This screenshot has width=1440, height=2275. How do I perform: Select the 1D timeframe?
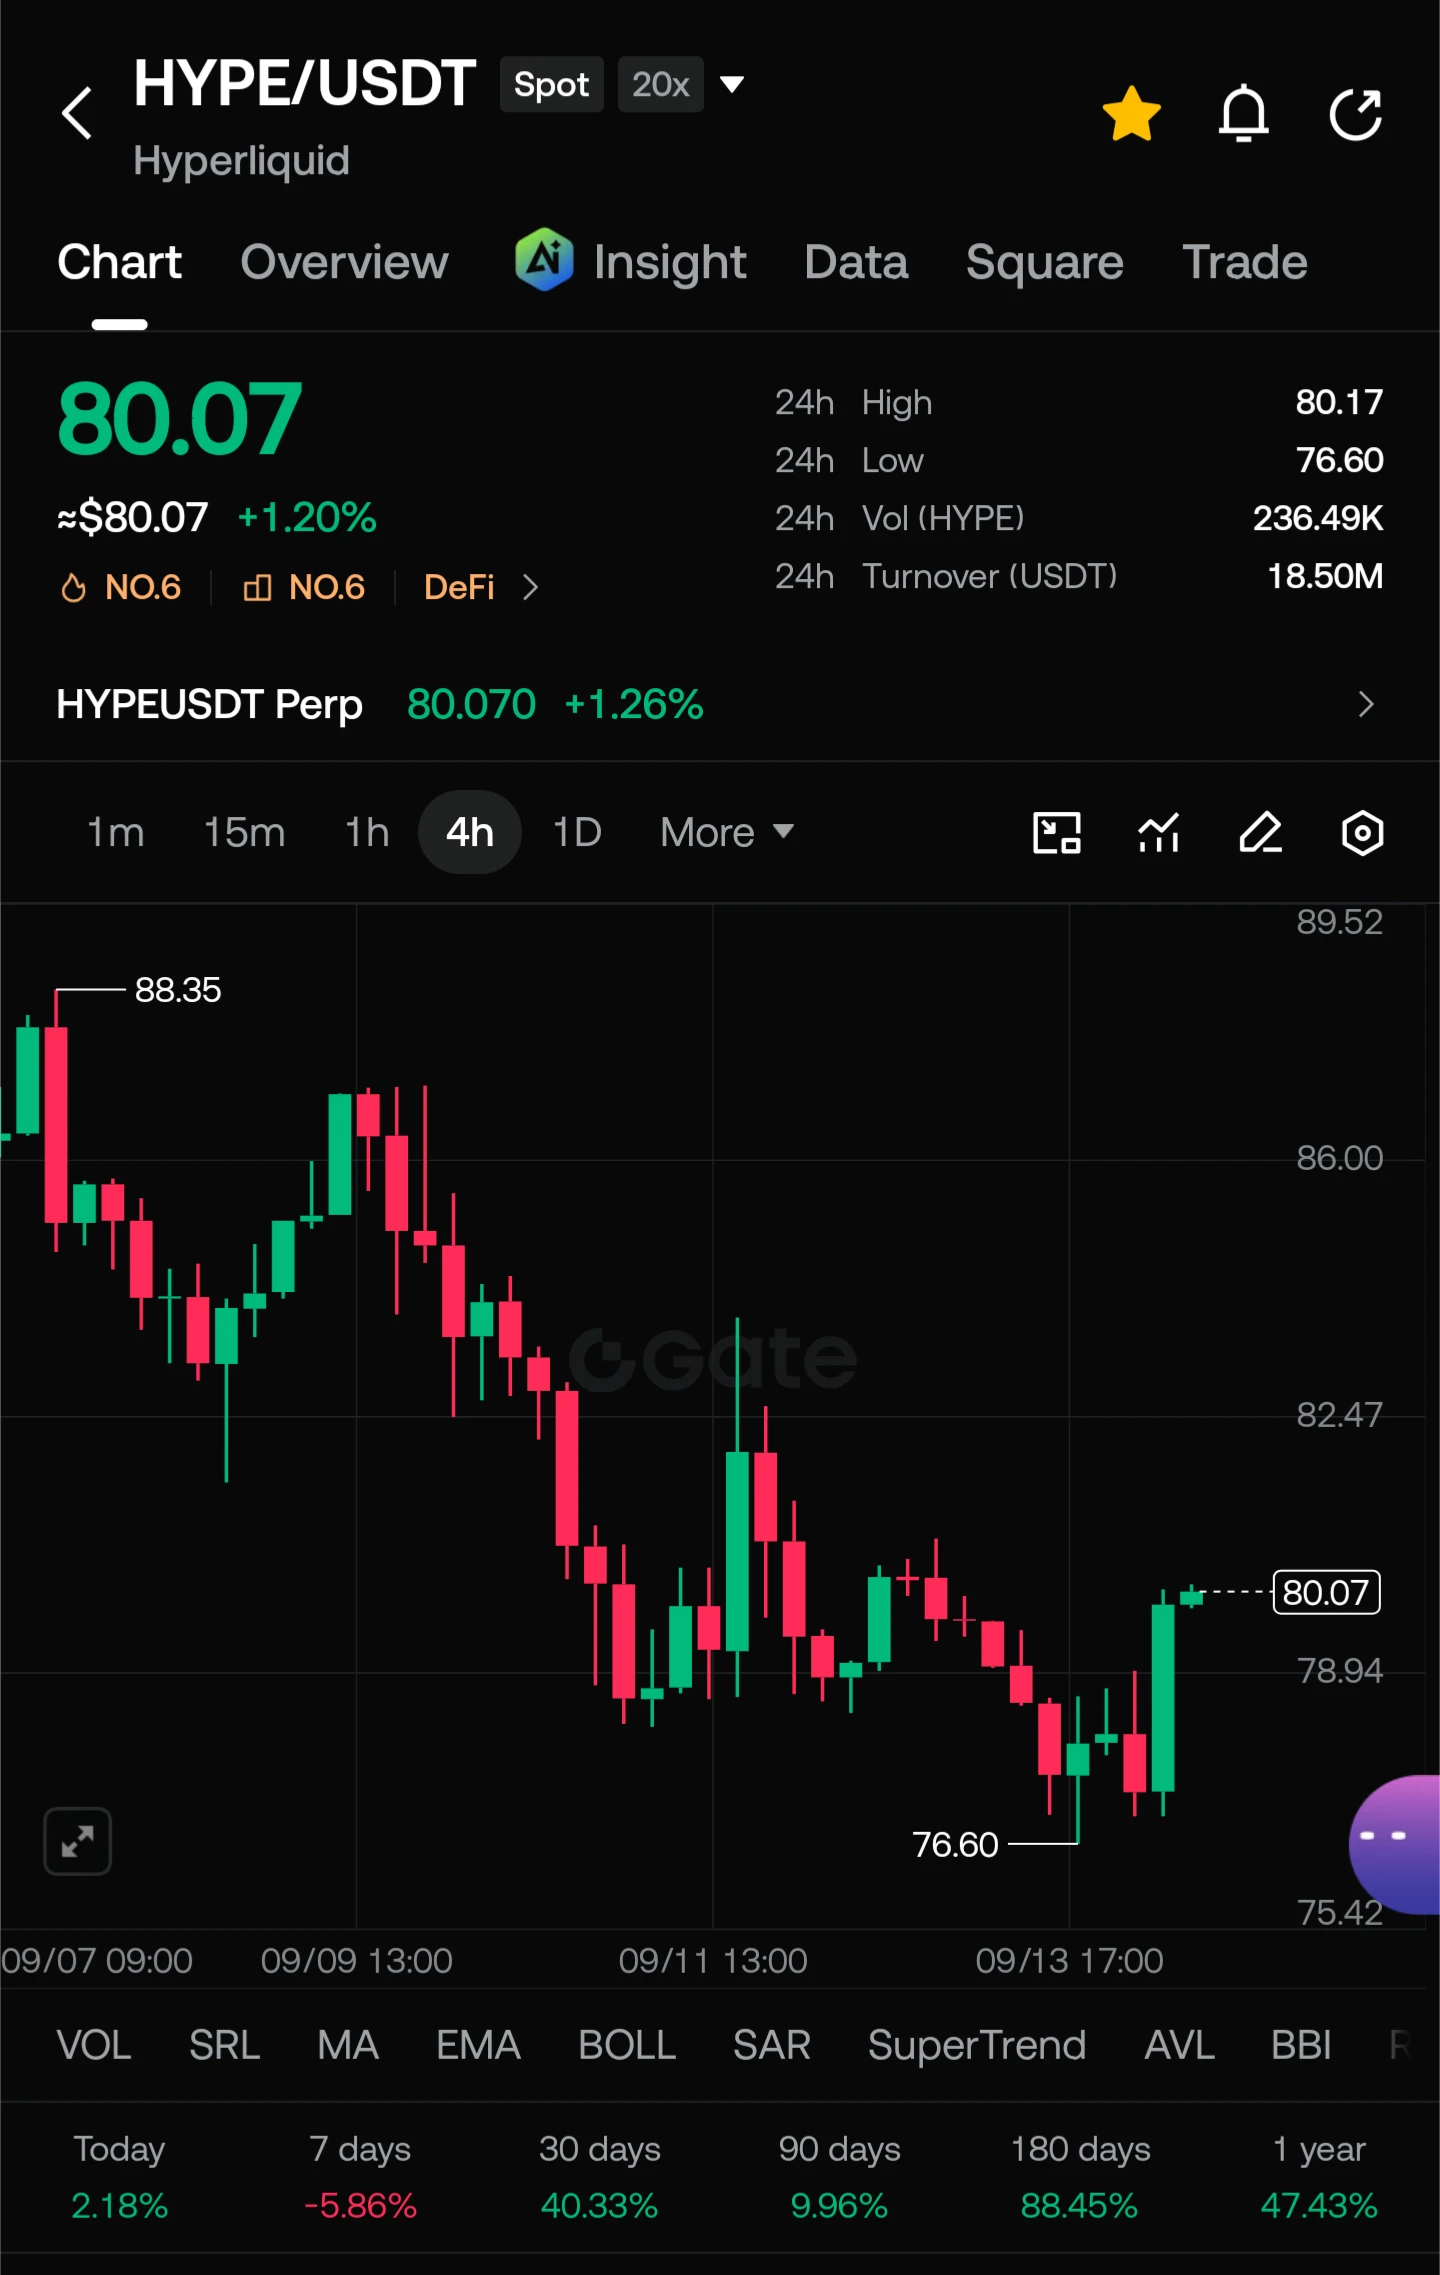click(x=577, y=832)
